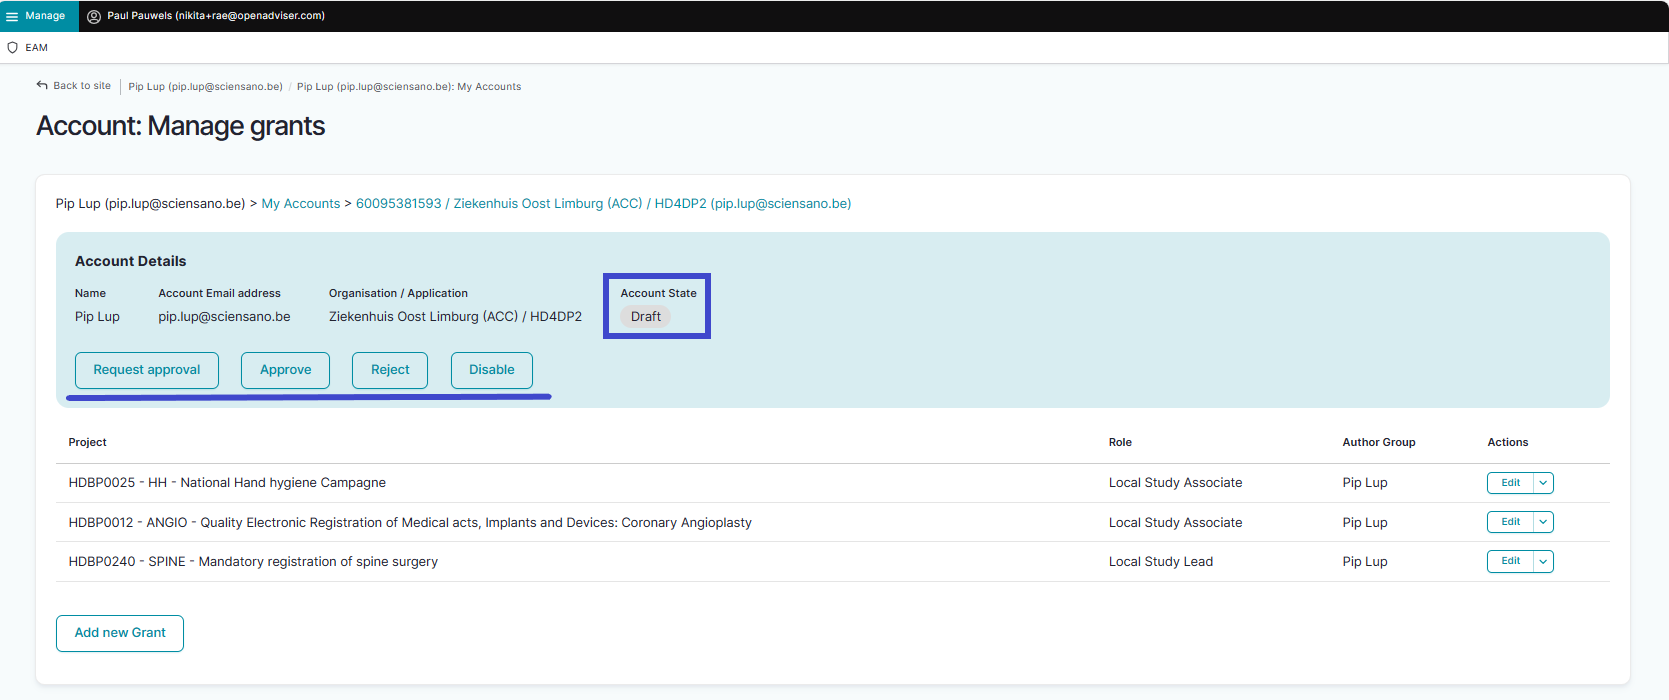Open Ziekenhuis Oost Limburg account link
This screenshot has width=1669, height=700.
tap(603, 203)
